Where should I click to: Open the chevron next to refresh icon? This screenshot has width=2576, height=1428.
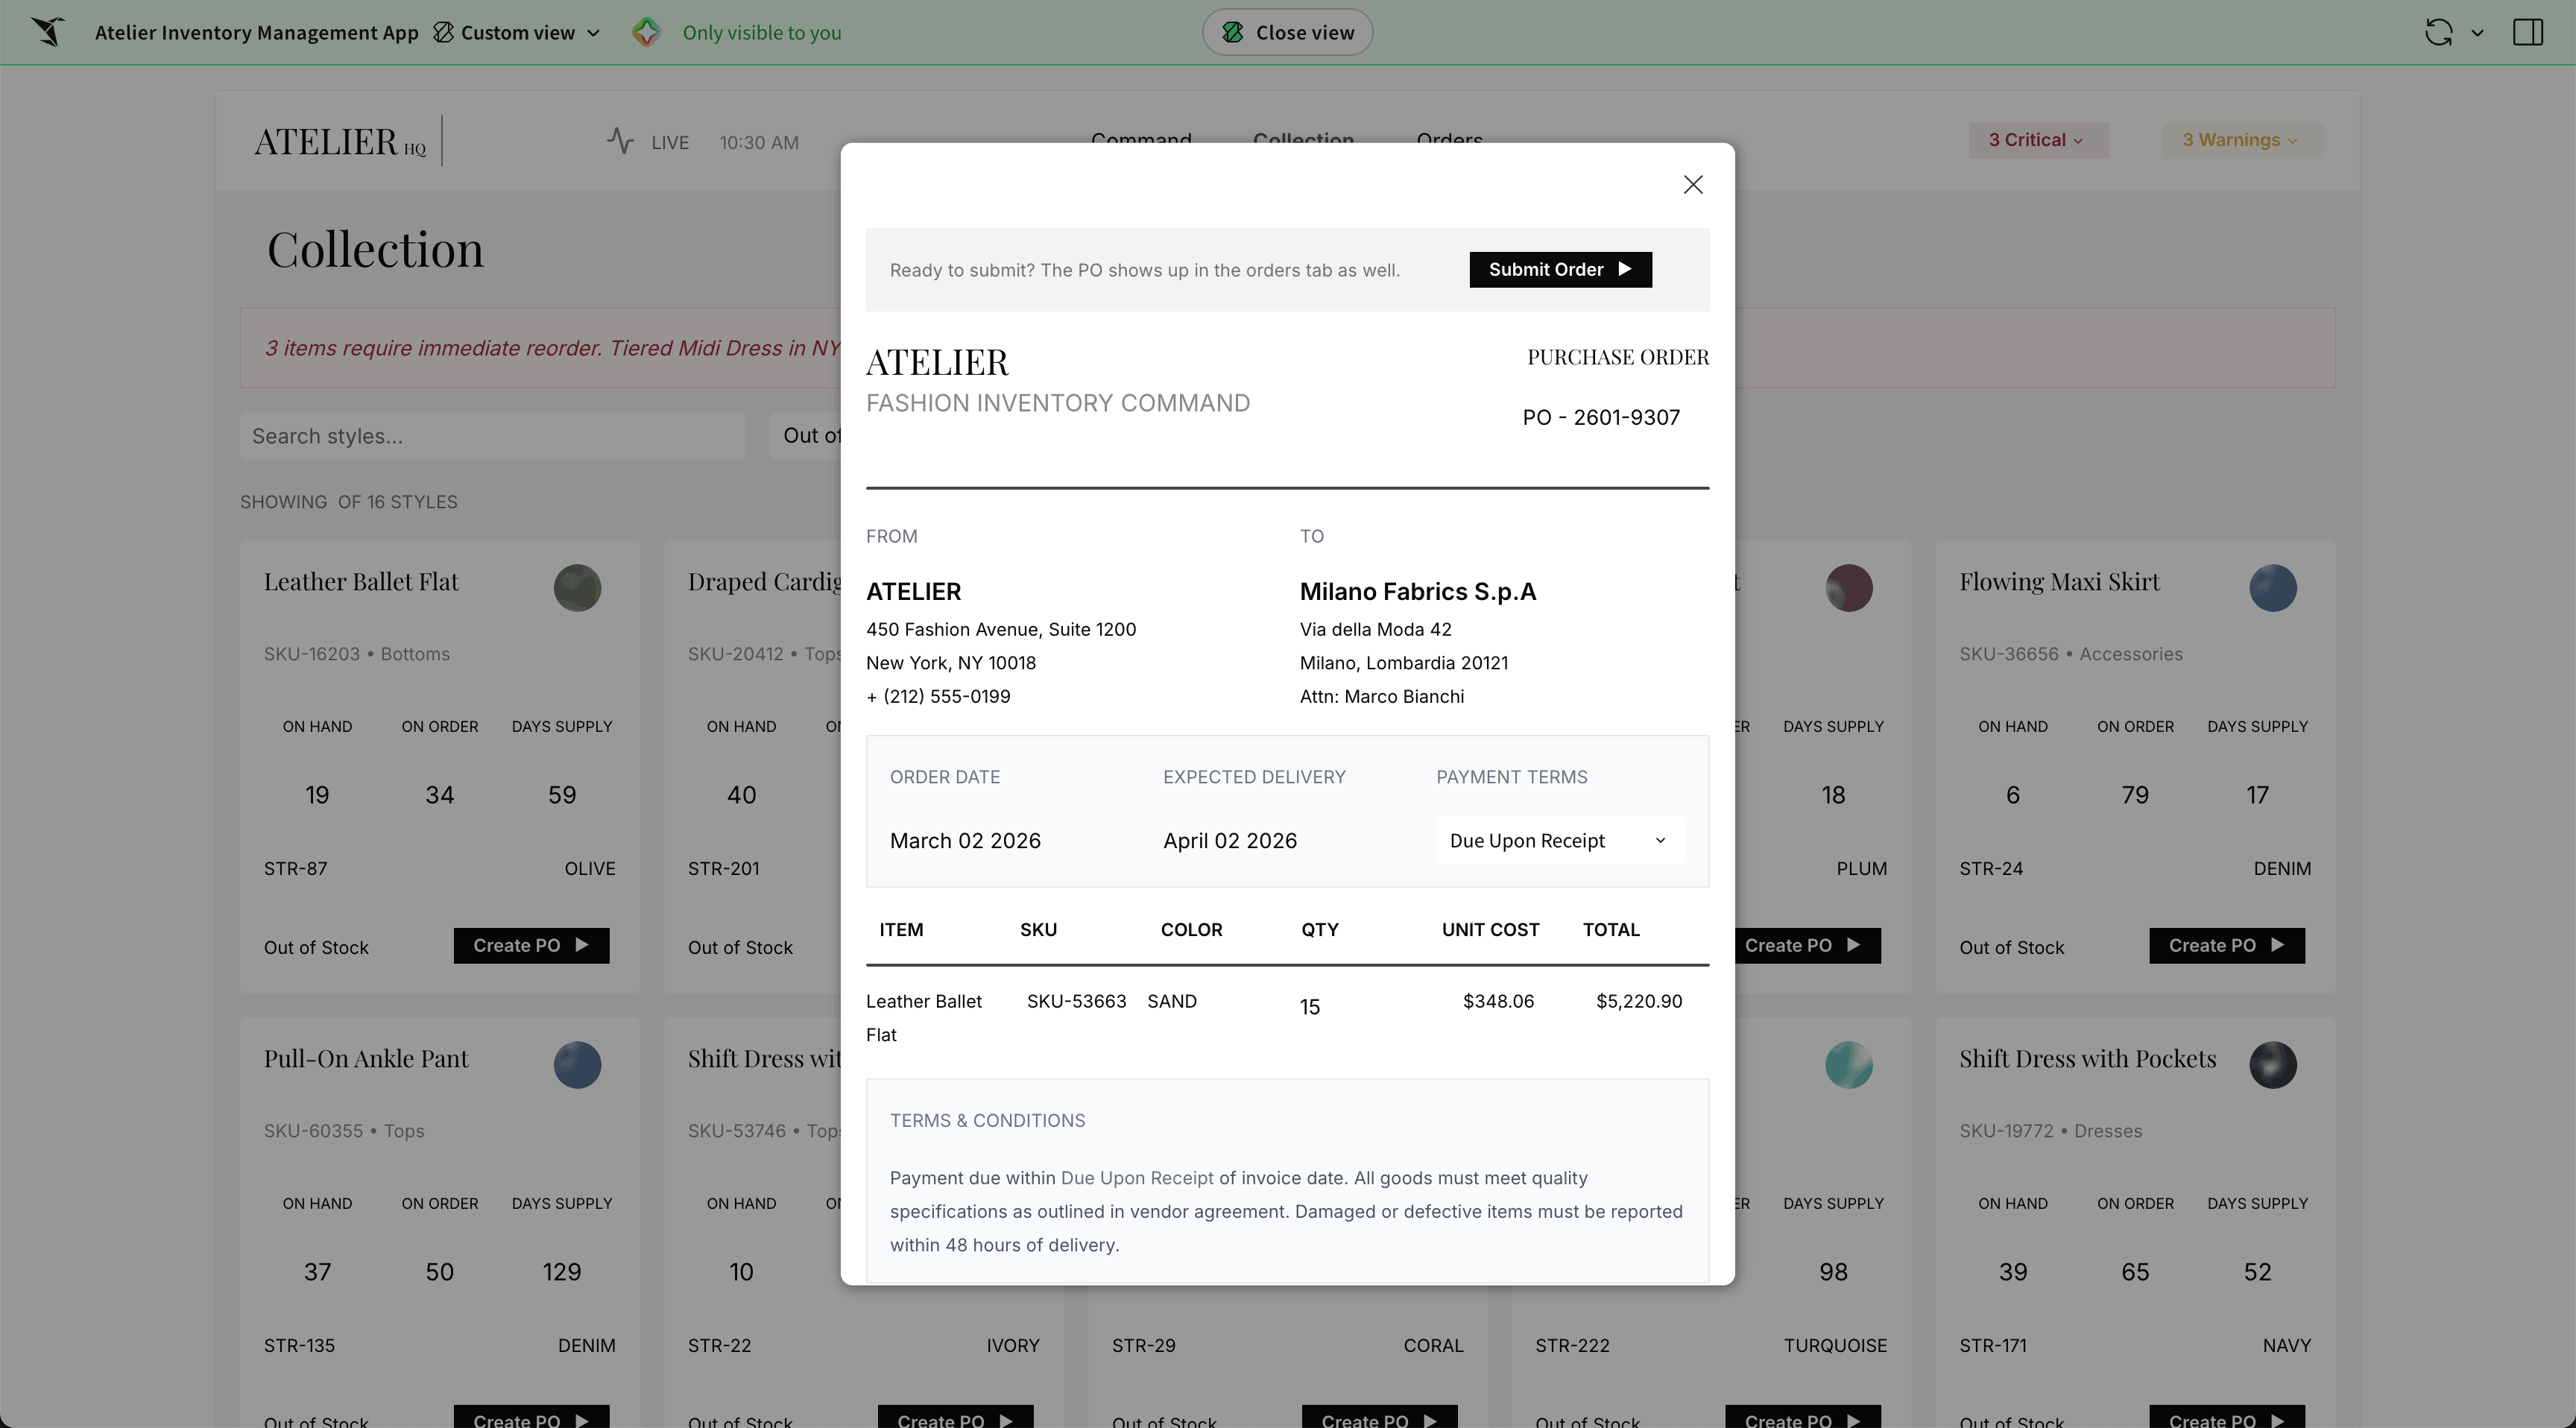pyautogui.click(x=2477, y=32)
